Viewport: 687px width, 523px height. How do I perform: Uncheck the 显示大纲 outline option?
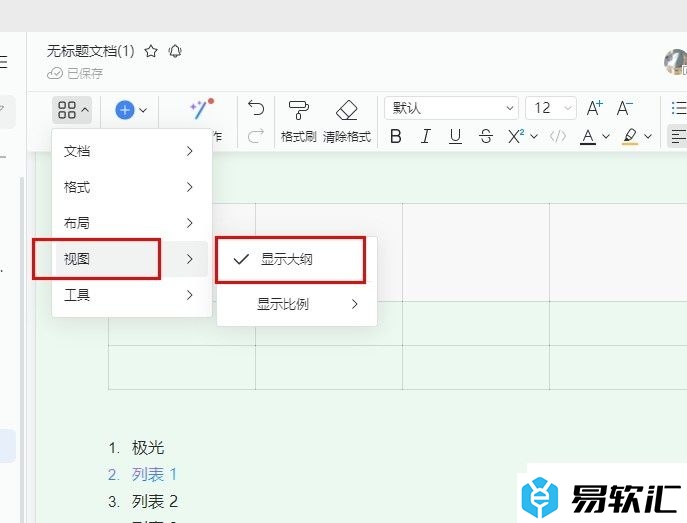287,259
